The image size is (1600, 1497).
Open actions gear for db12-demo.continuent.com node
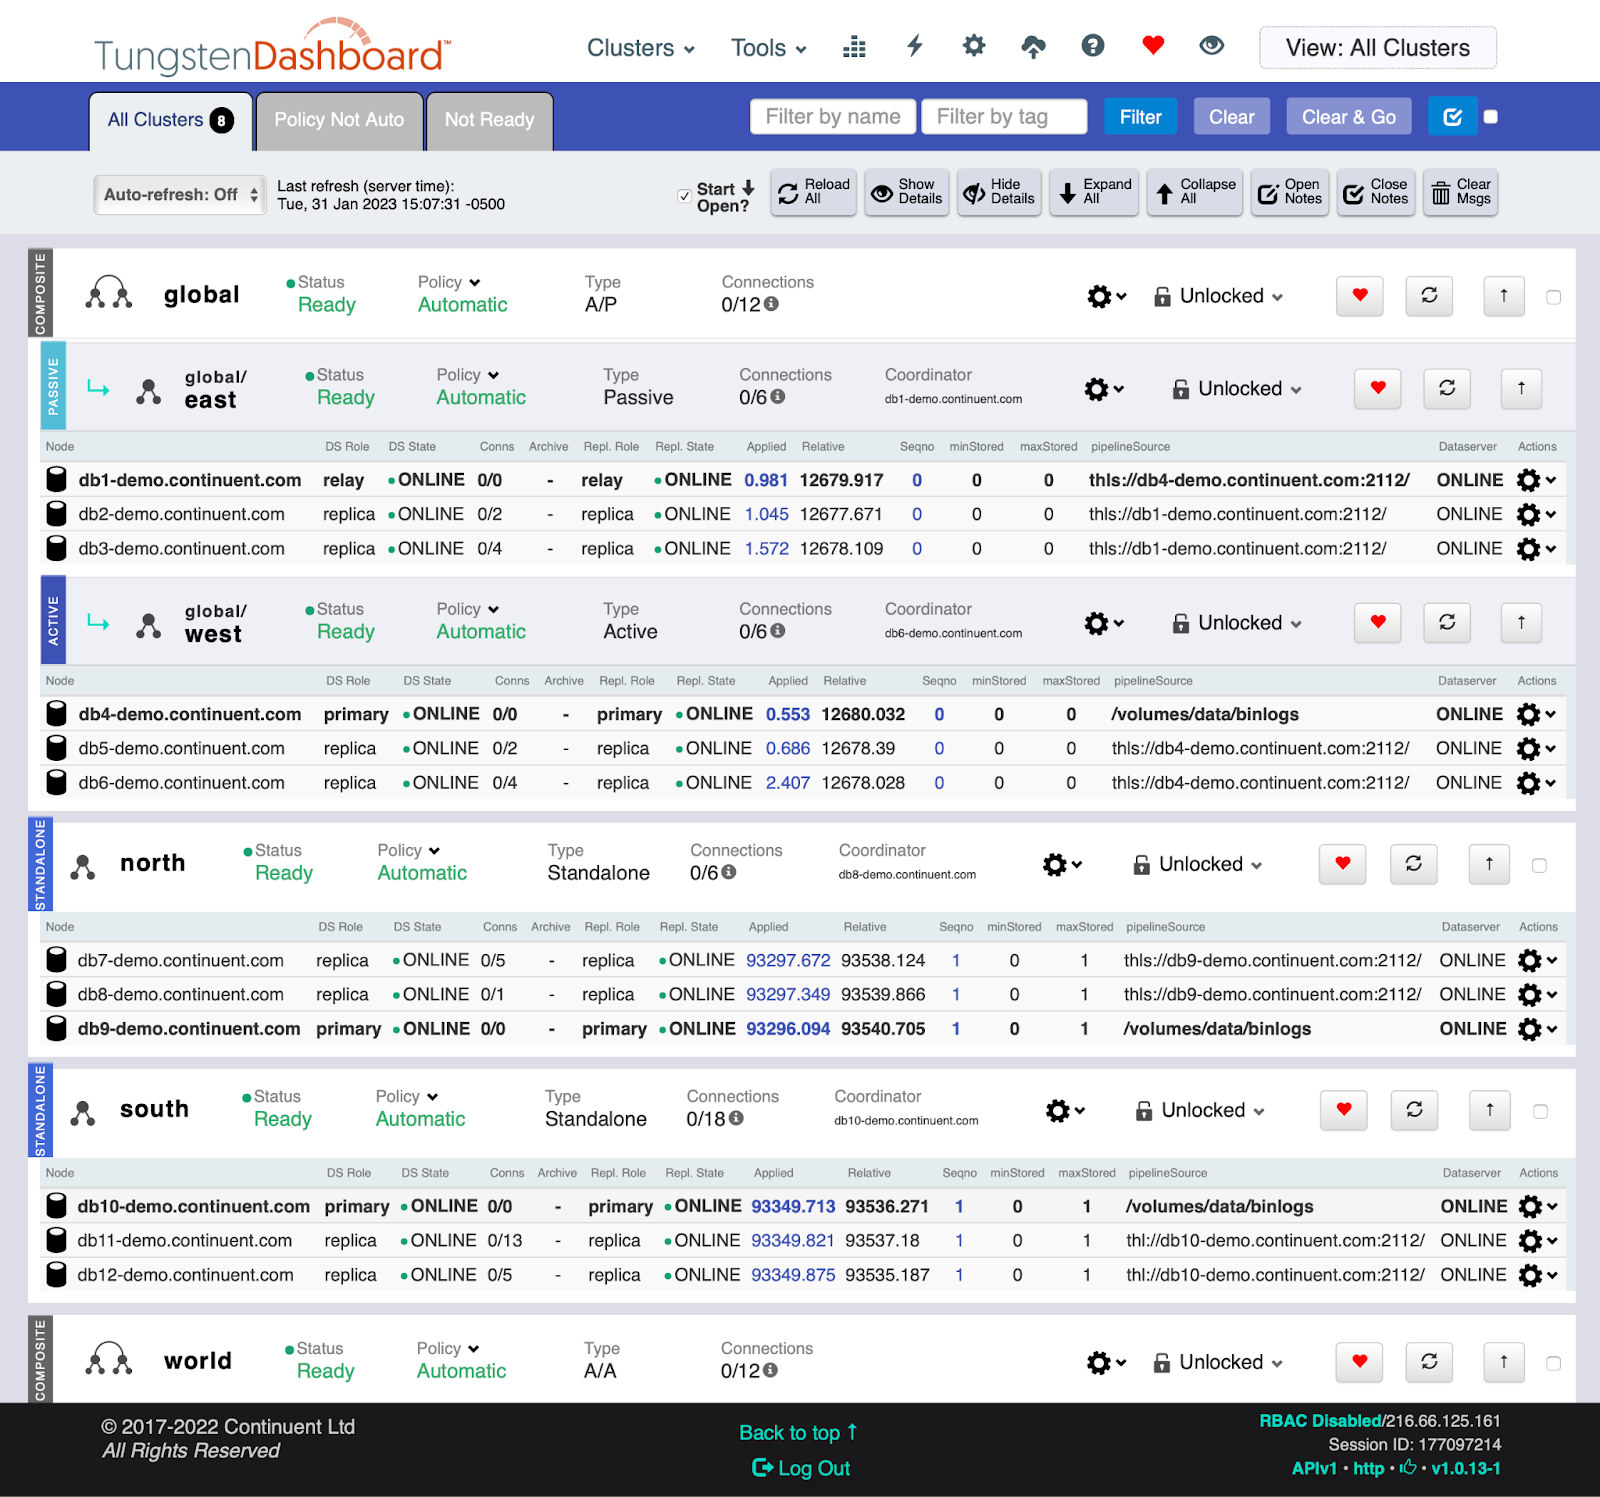(1537, 1275)
